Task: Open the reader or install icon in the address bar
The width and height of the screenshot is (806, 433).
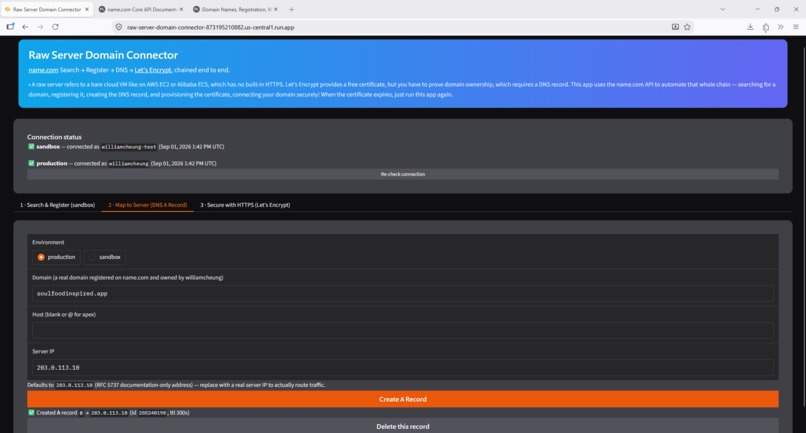Action: click(x=675, y=27)
